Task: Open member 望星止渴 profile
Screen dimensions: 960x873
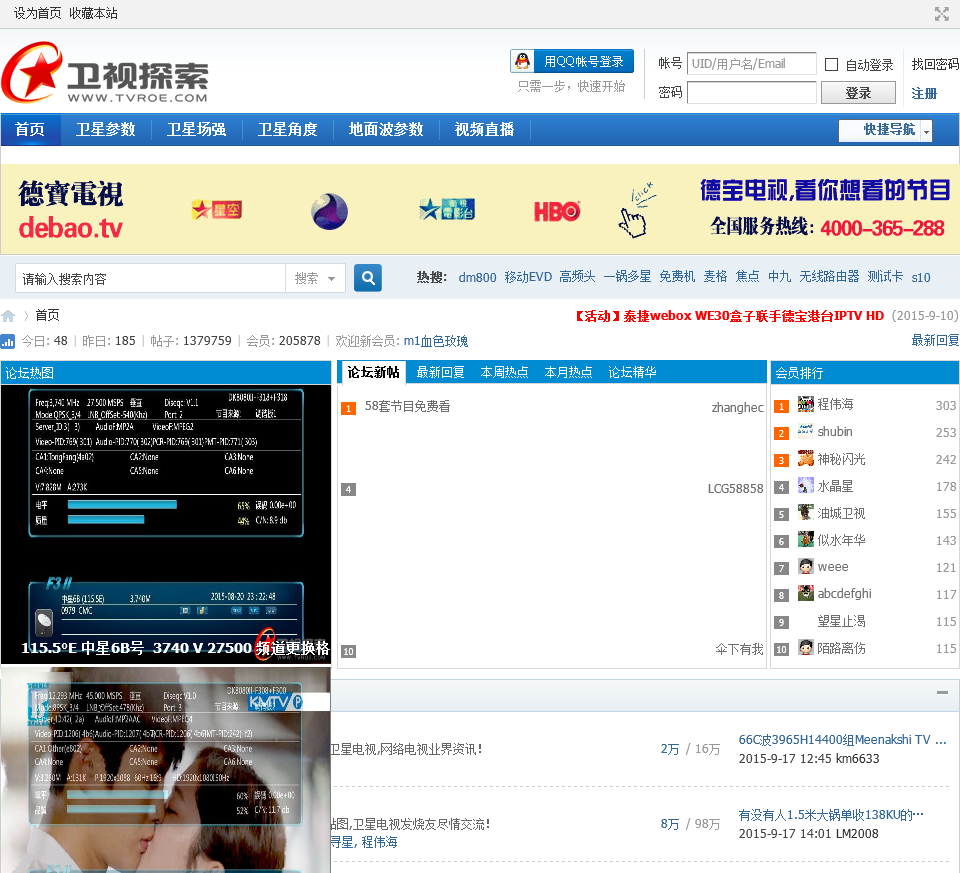Action: point(841,621)
